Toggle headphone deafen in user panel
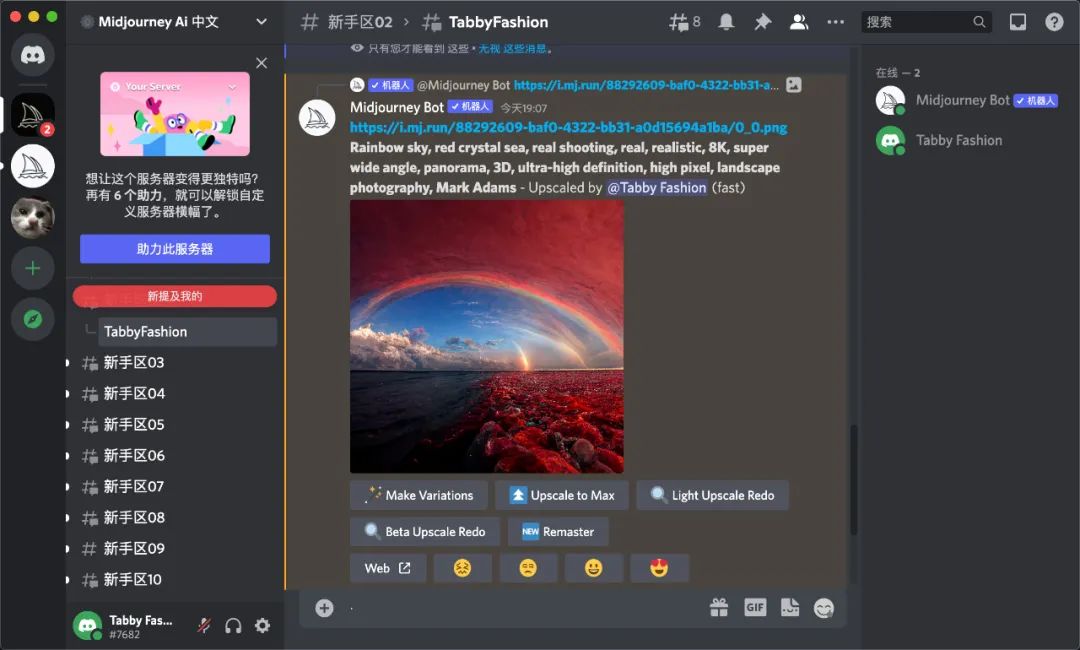Image resolution: width=1080 pixels, height=650 pixels. (233, 625)
